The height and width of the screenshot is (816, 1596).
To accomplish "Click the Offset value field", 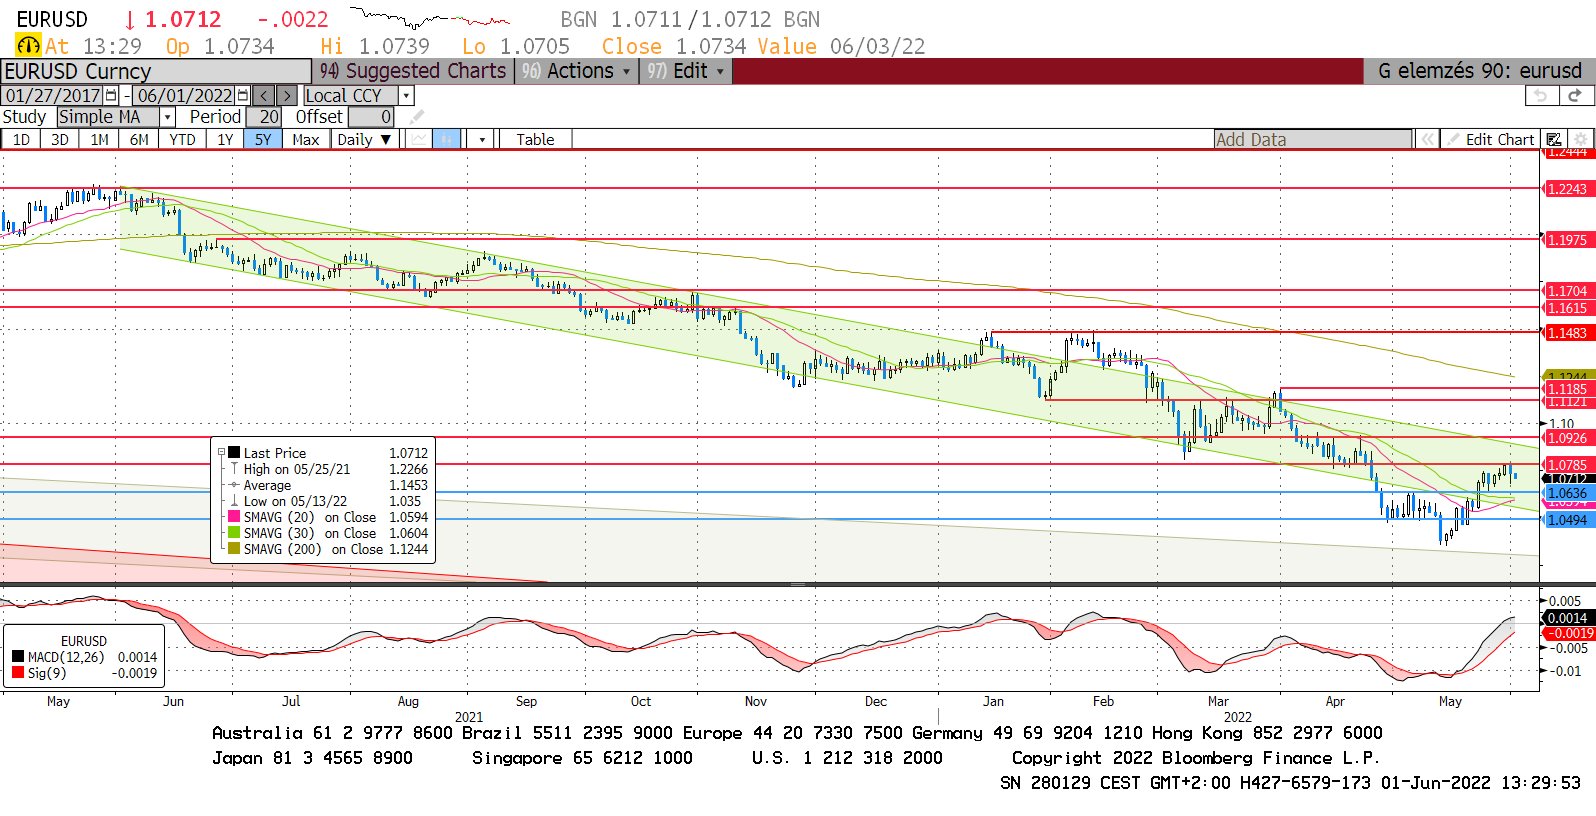I will coord(371,117).
